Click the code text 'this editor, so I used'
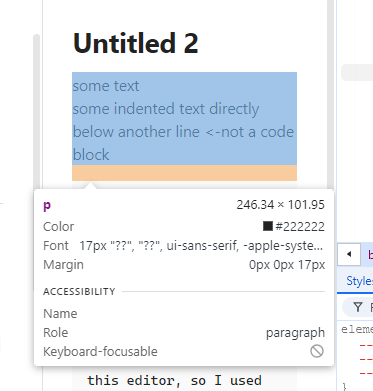The height and width of the screenshot is (391, 373). click(174, 380)
